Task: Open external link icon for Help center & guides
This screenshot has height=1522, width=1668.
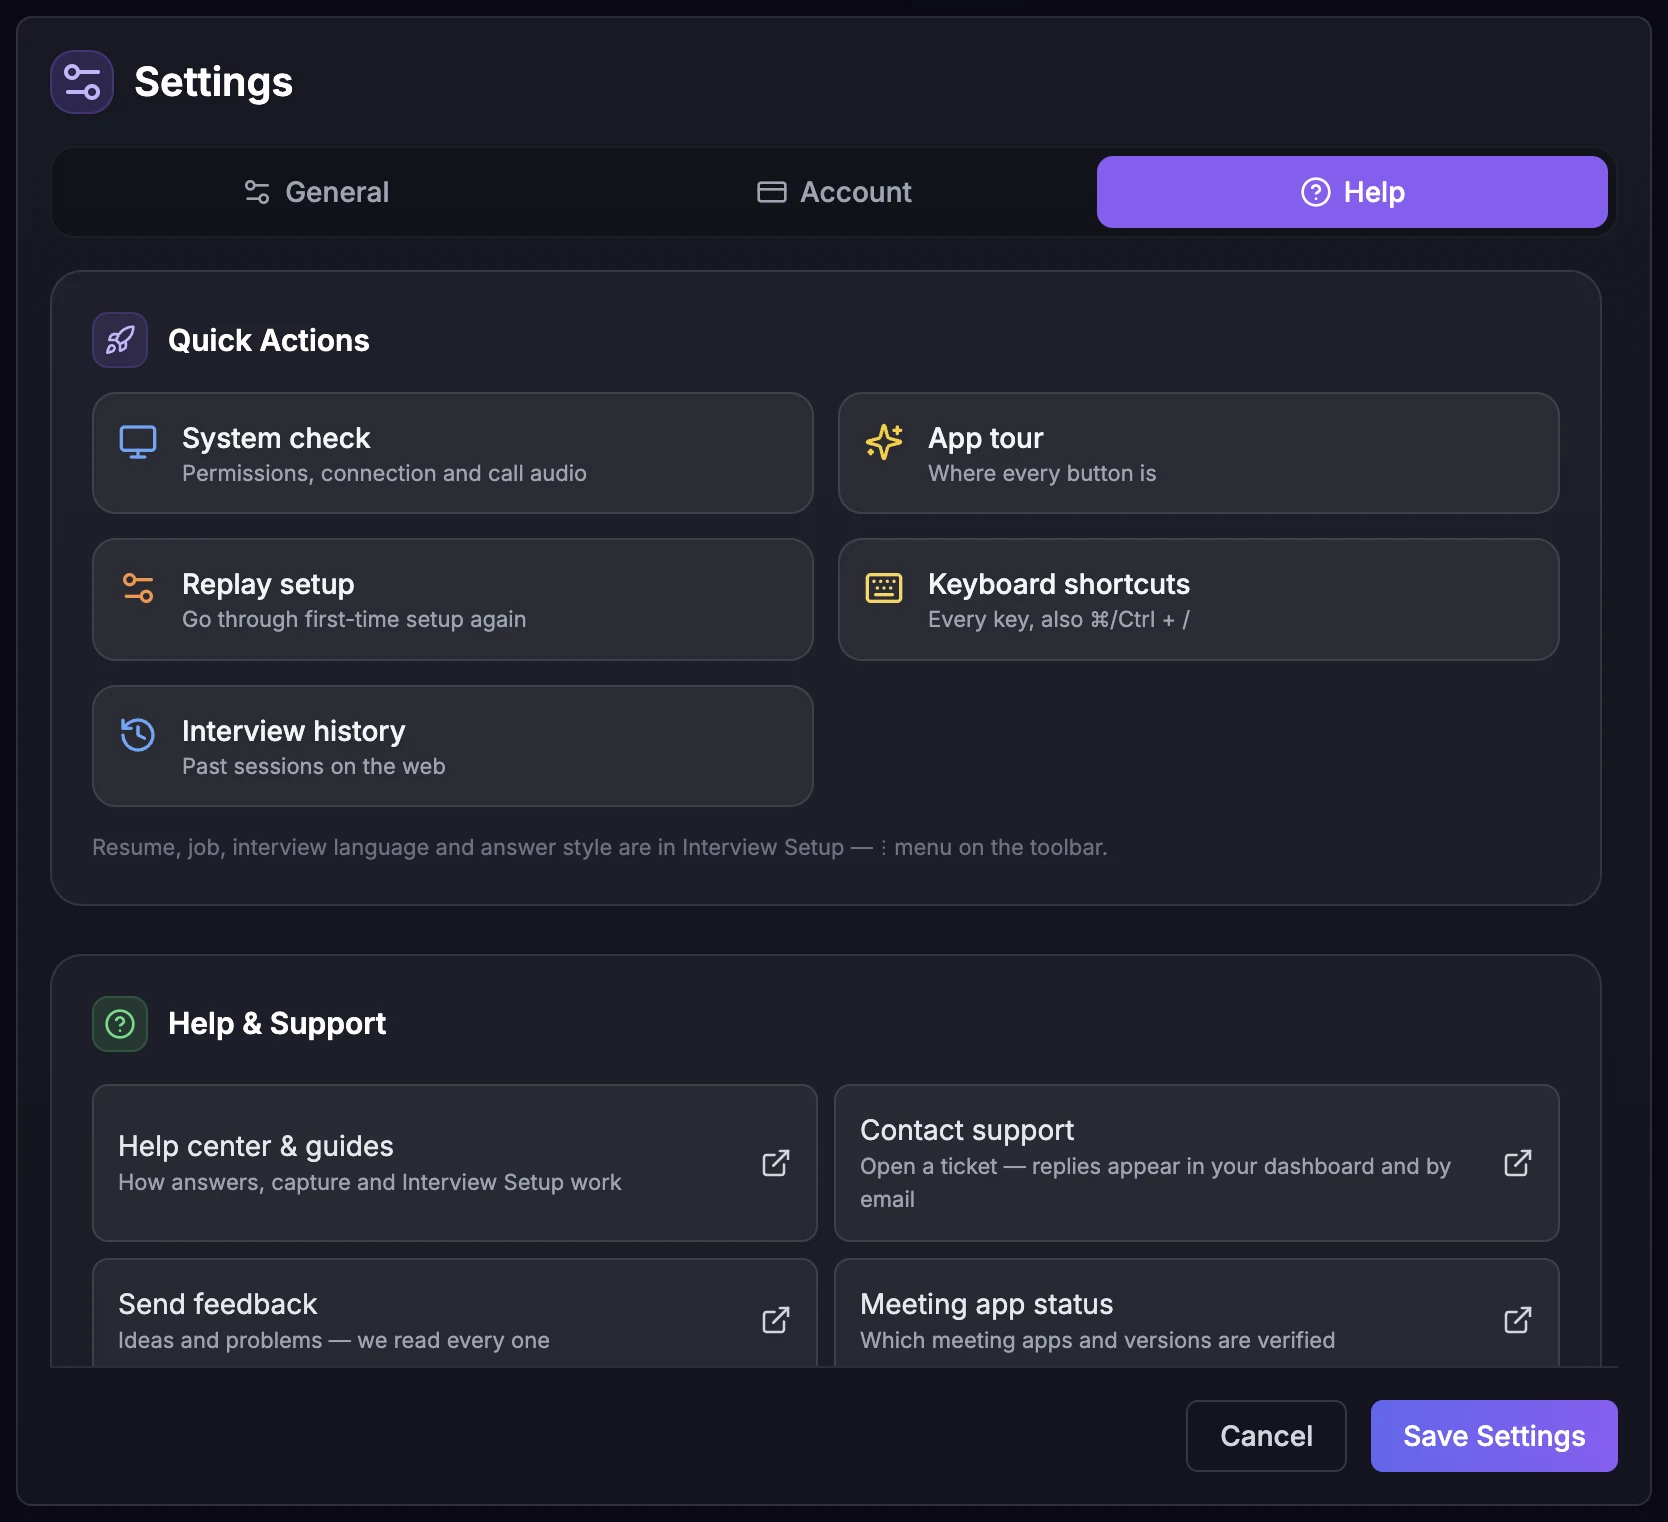Action: [x=776, y=1163]
